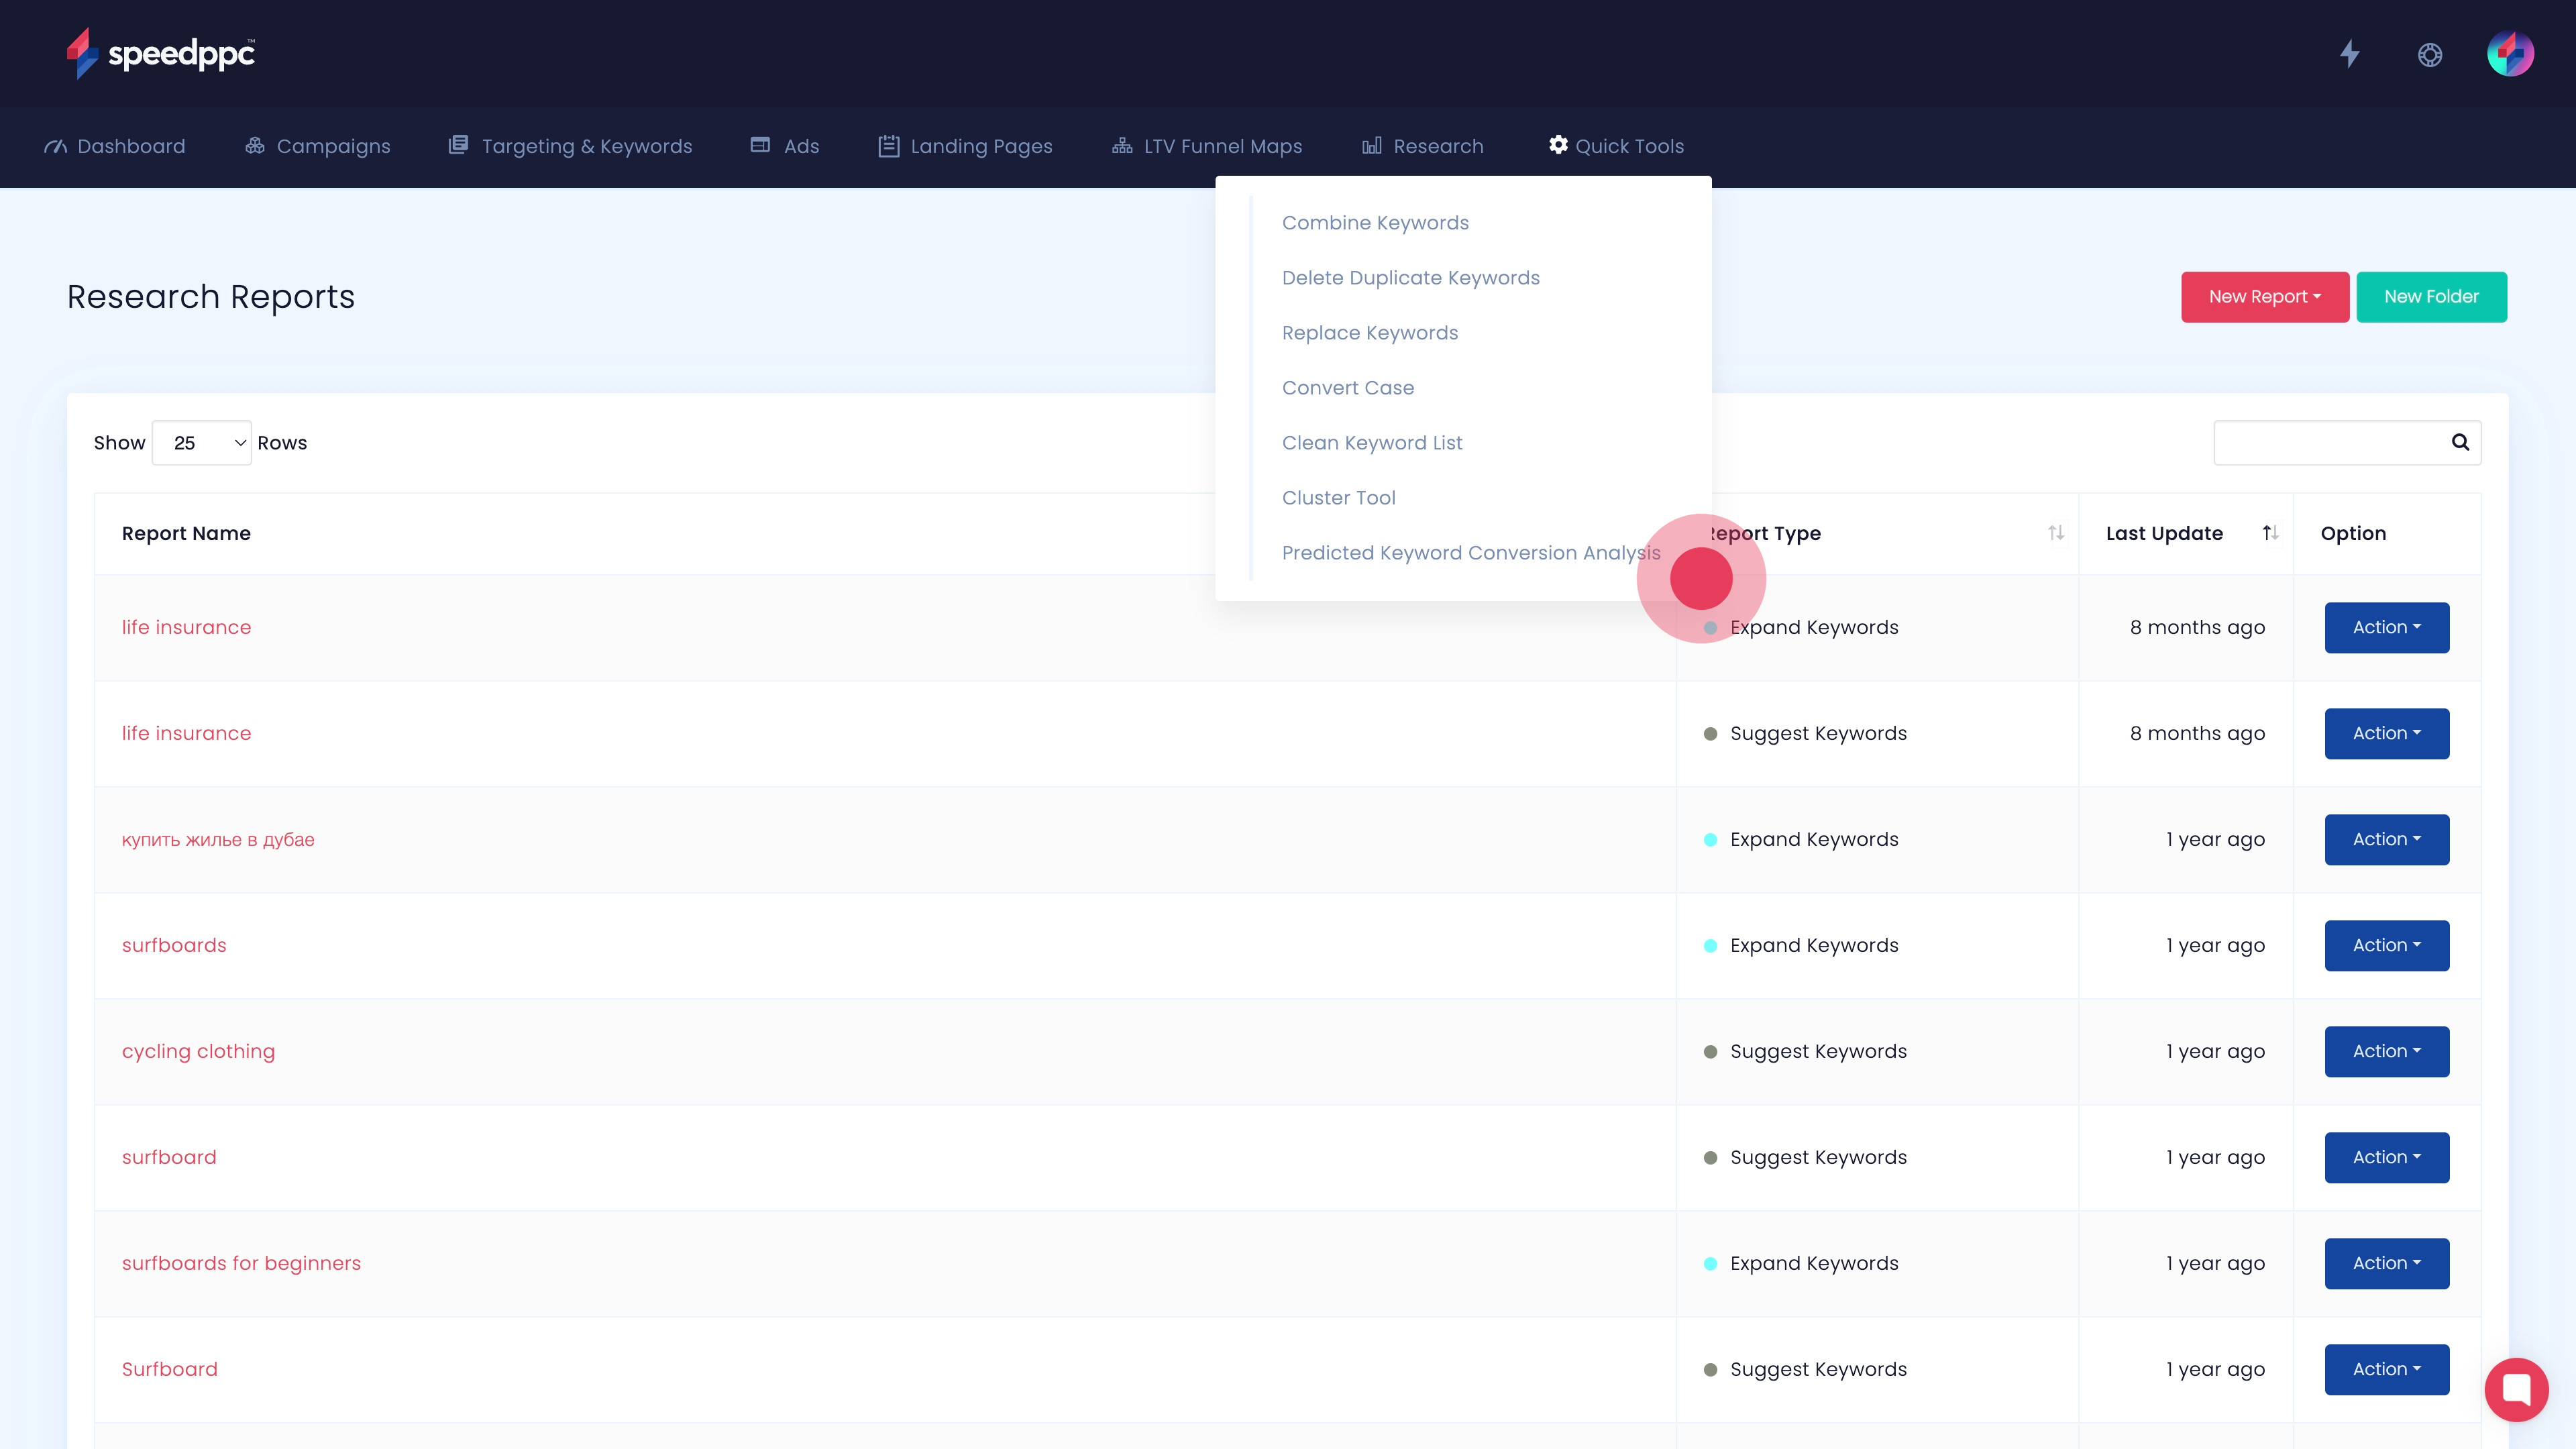Open the surfboards report link
2576x1449 pixels.
174,945
